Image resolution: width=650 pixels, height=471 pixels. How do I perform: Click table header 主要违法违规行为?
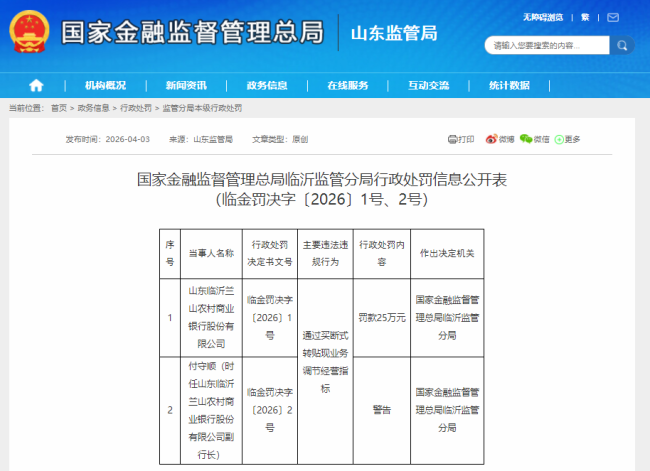[325, 253]
